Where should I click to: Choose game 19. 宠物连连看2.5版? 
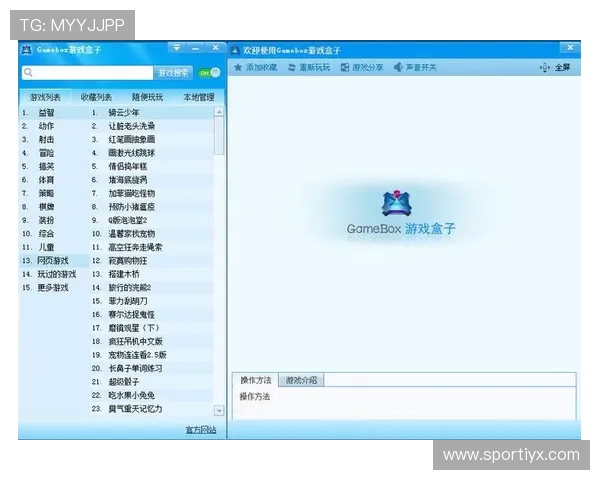152,355
